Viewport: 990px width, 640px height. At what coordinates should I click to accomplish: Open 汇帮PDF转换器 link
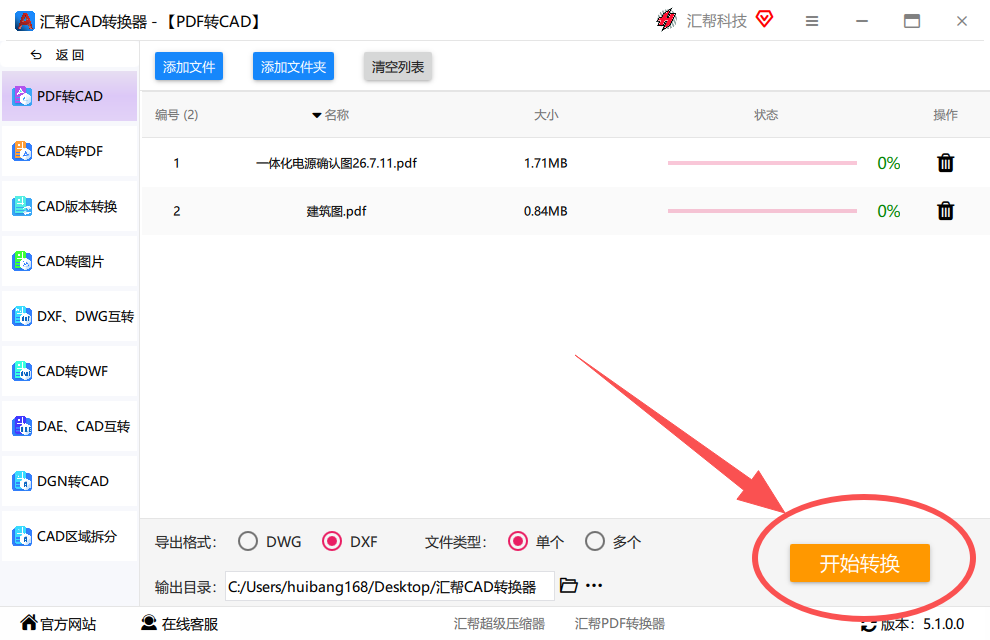click(619, 624)
